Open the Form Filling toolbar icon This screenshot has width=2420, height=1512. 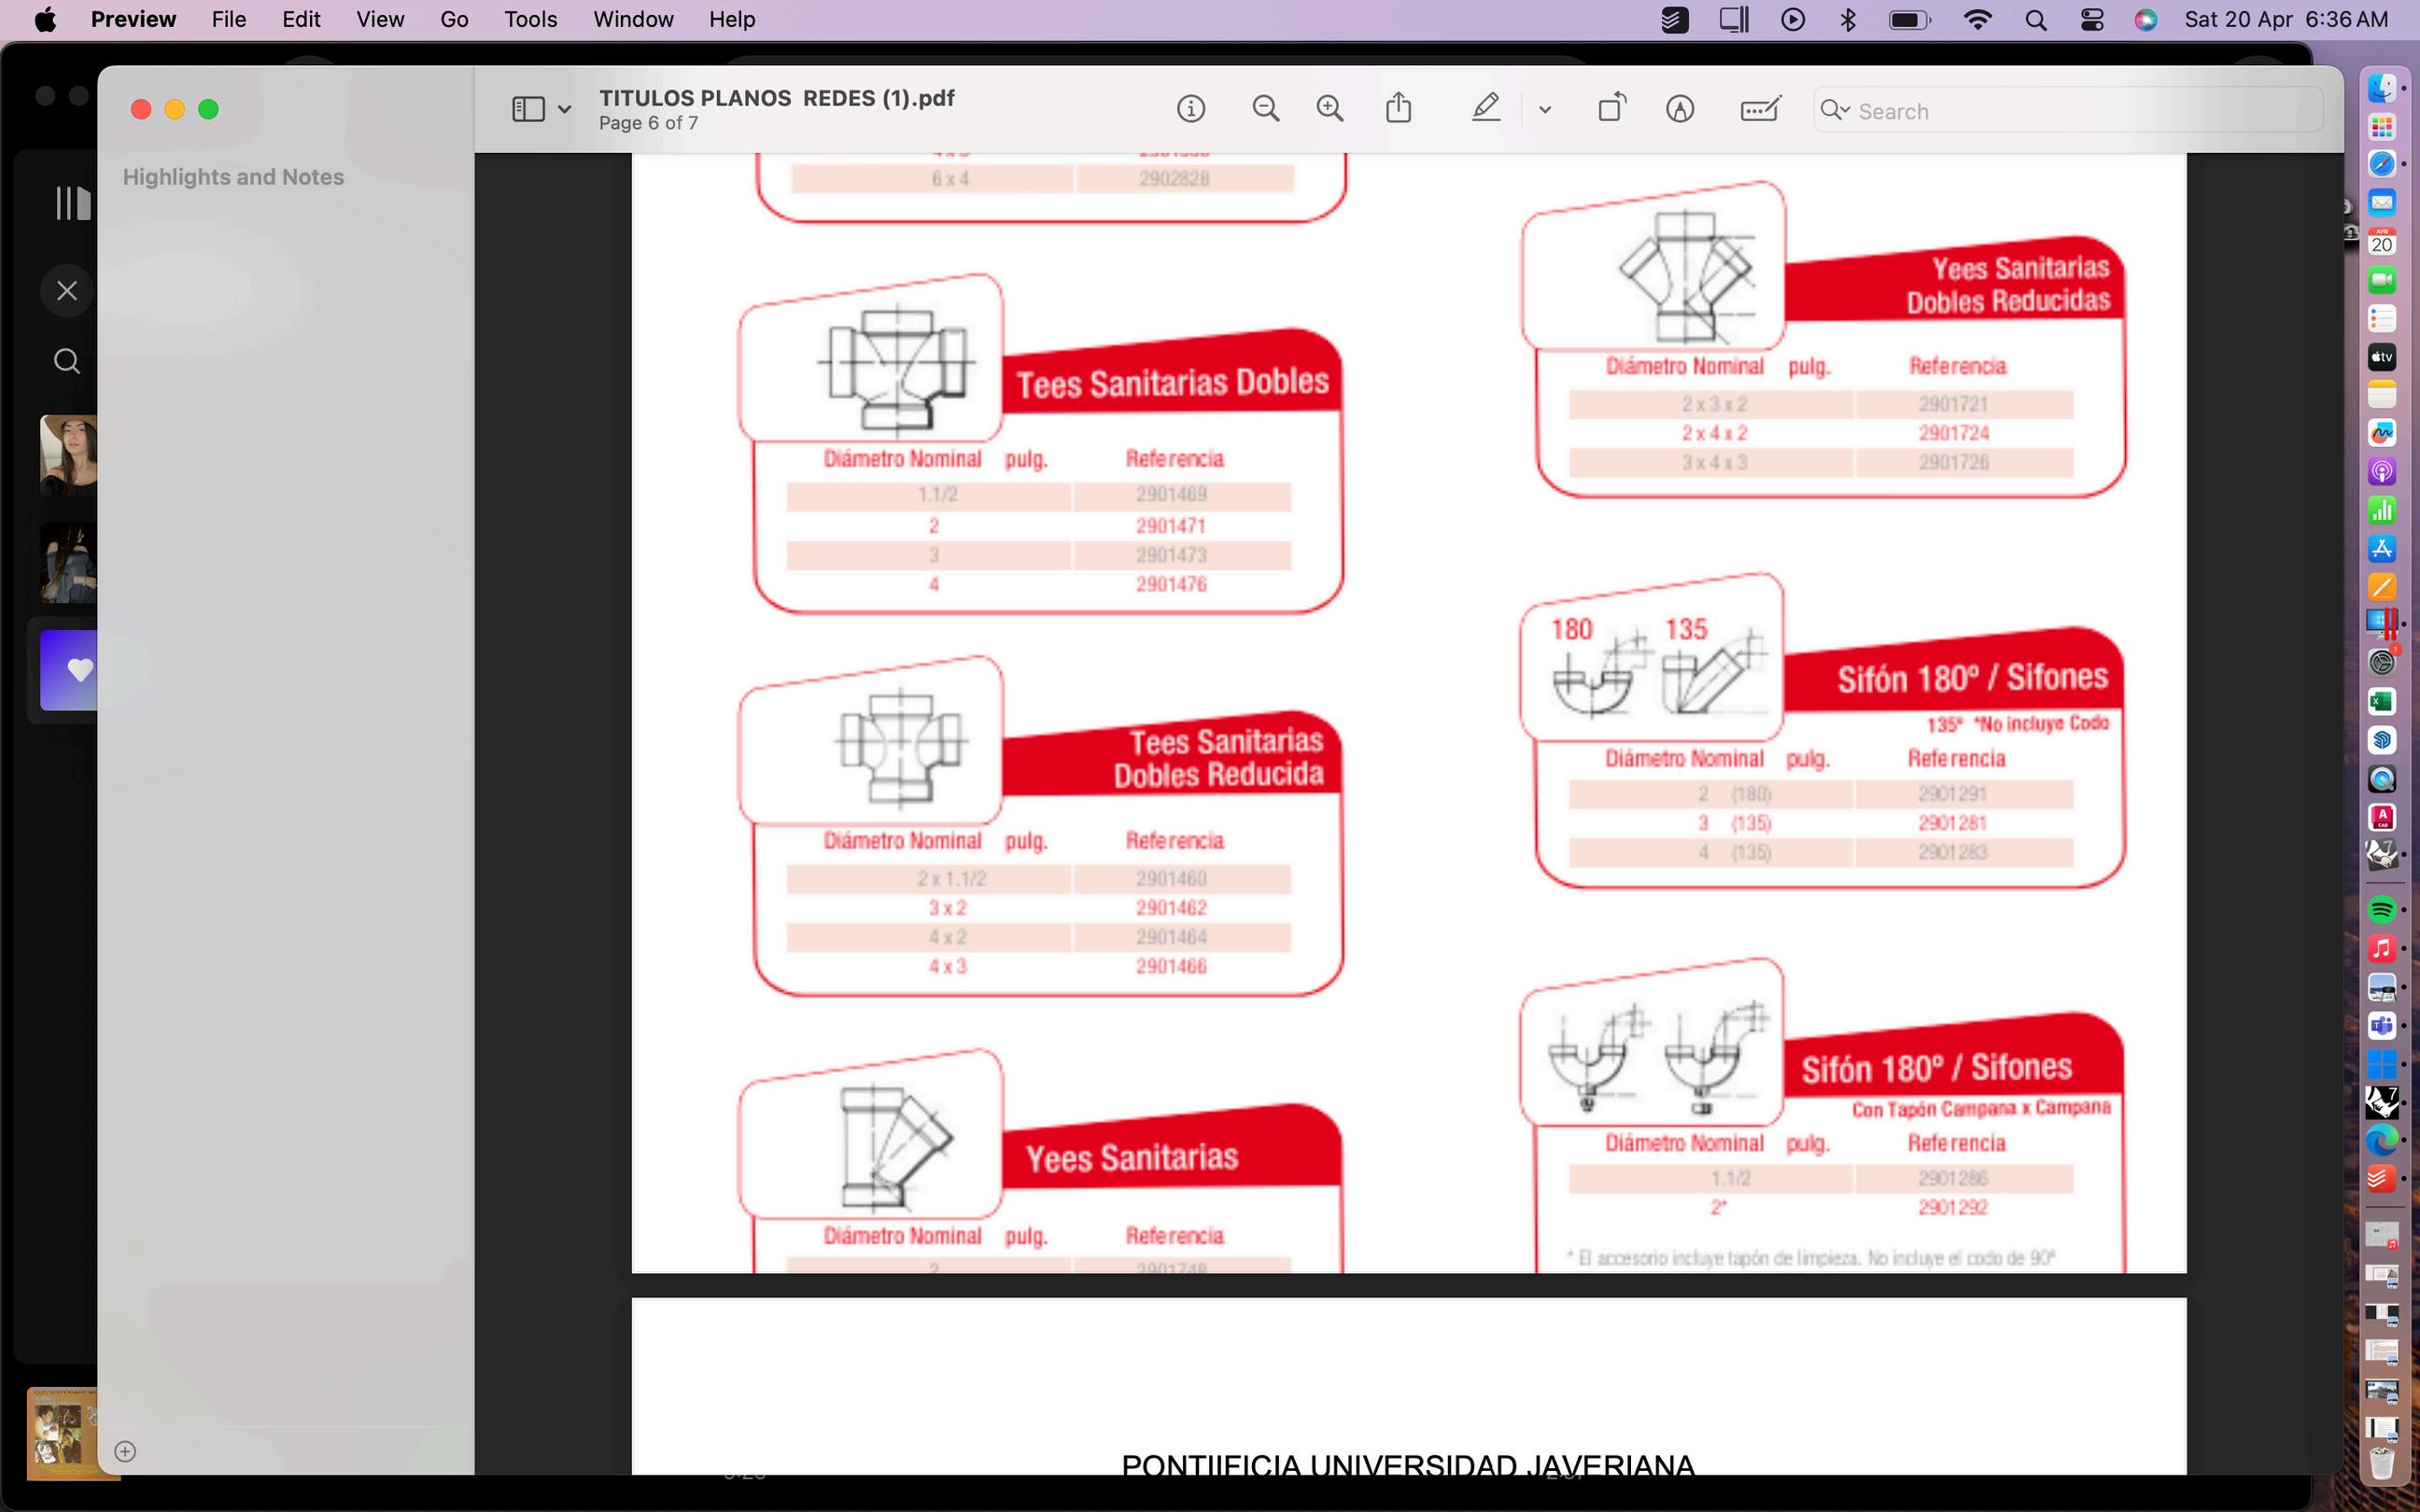click(x=1759, y=109)
